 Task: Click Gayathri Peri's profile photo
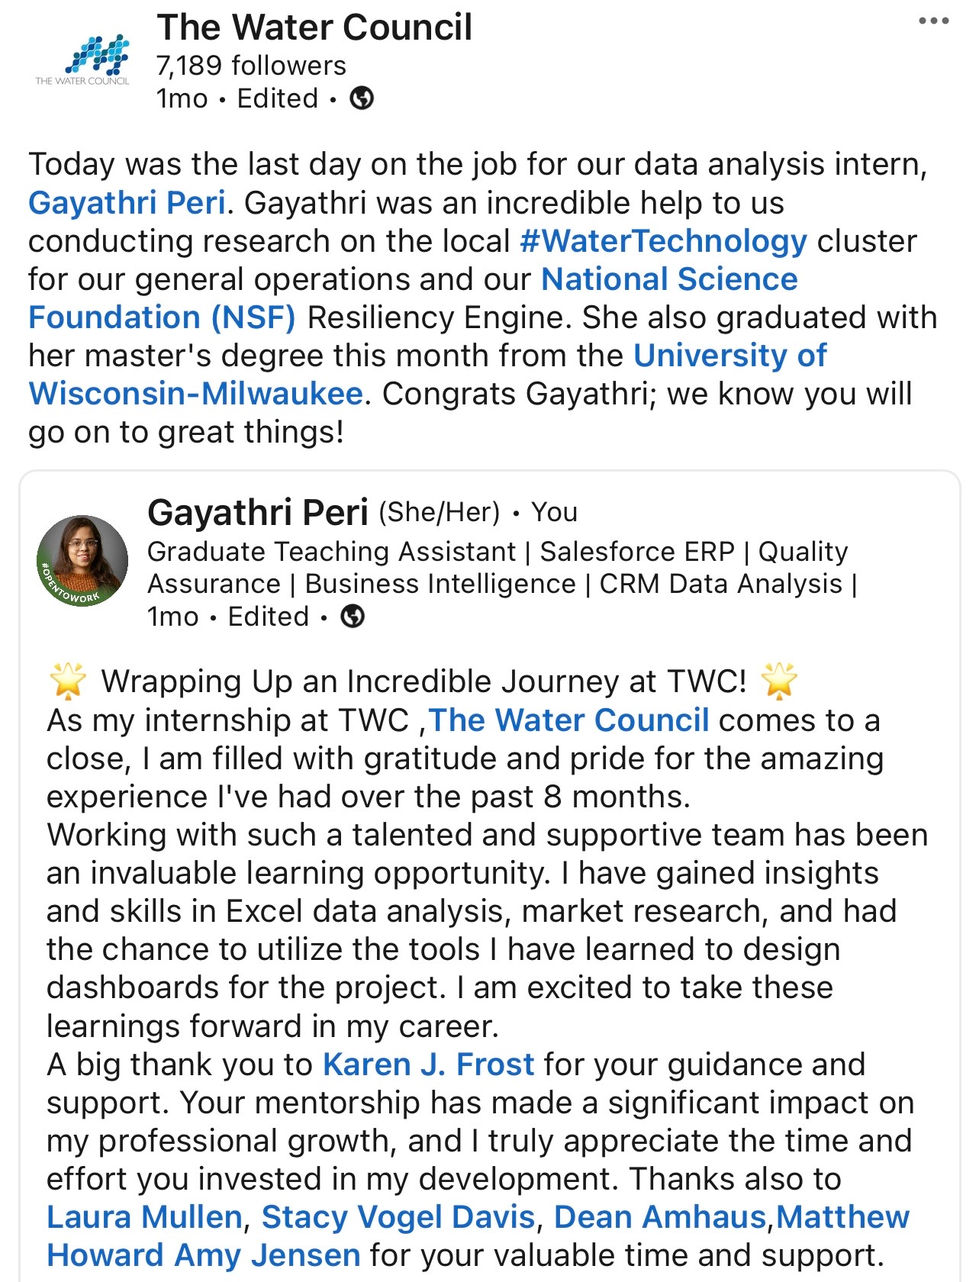pyautogui.click(x=82, y=562)
